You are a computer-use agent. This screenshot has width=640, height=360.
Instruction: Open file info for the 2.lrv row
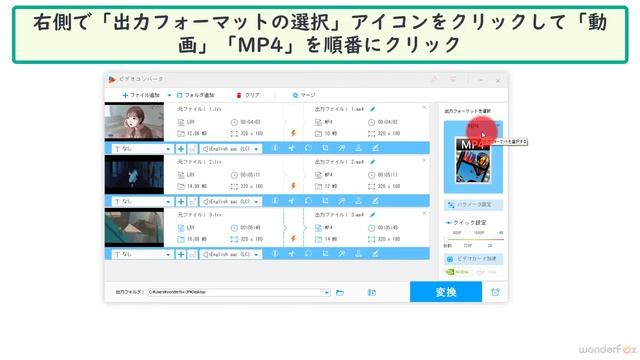(275, 200)
